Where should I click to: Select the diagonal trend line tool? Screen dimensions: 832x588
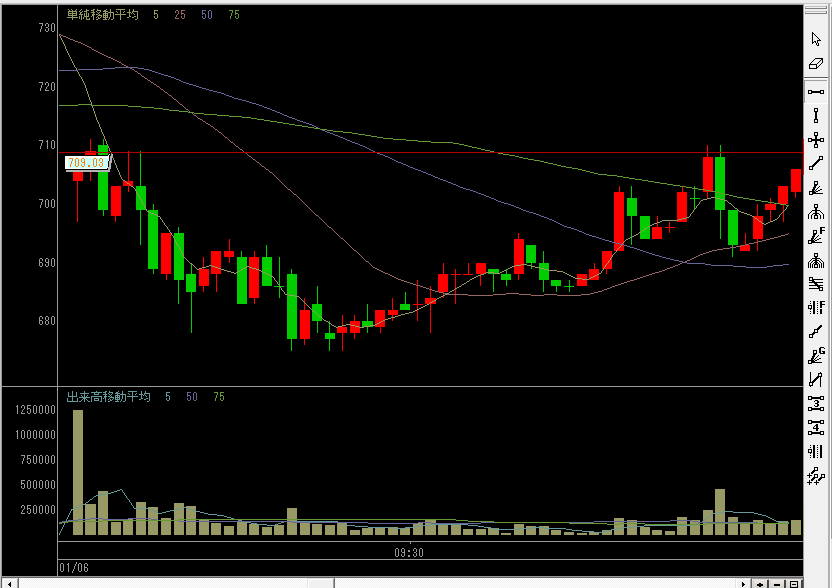[x=816, y=164]
